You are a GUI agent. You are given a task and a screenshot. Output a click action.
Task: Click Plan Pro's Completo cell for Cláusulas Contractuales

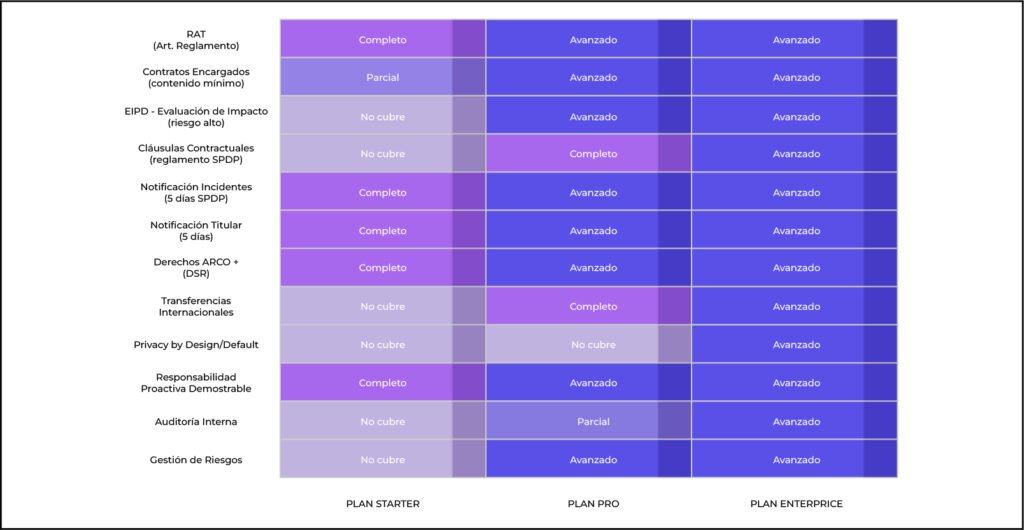[x=593, y=154]
